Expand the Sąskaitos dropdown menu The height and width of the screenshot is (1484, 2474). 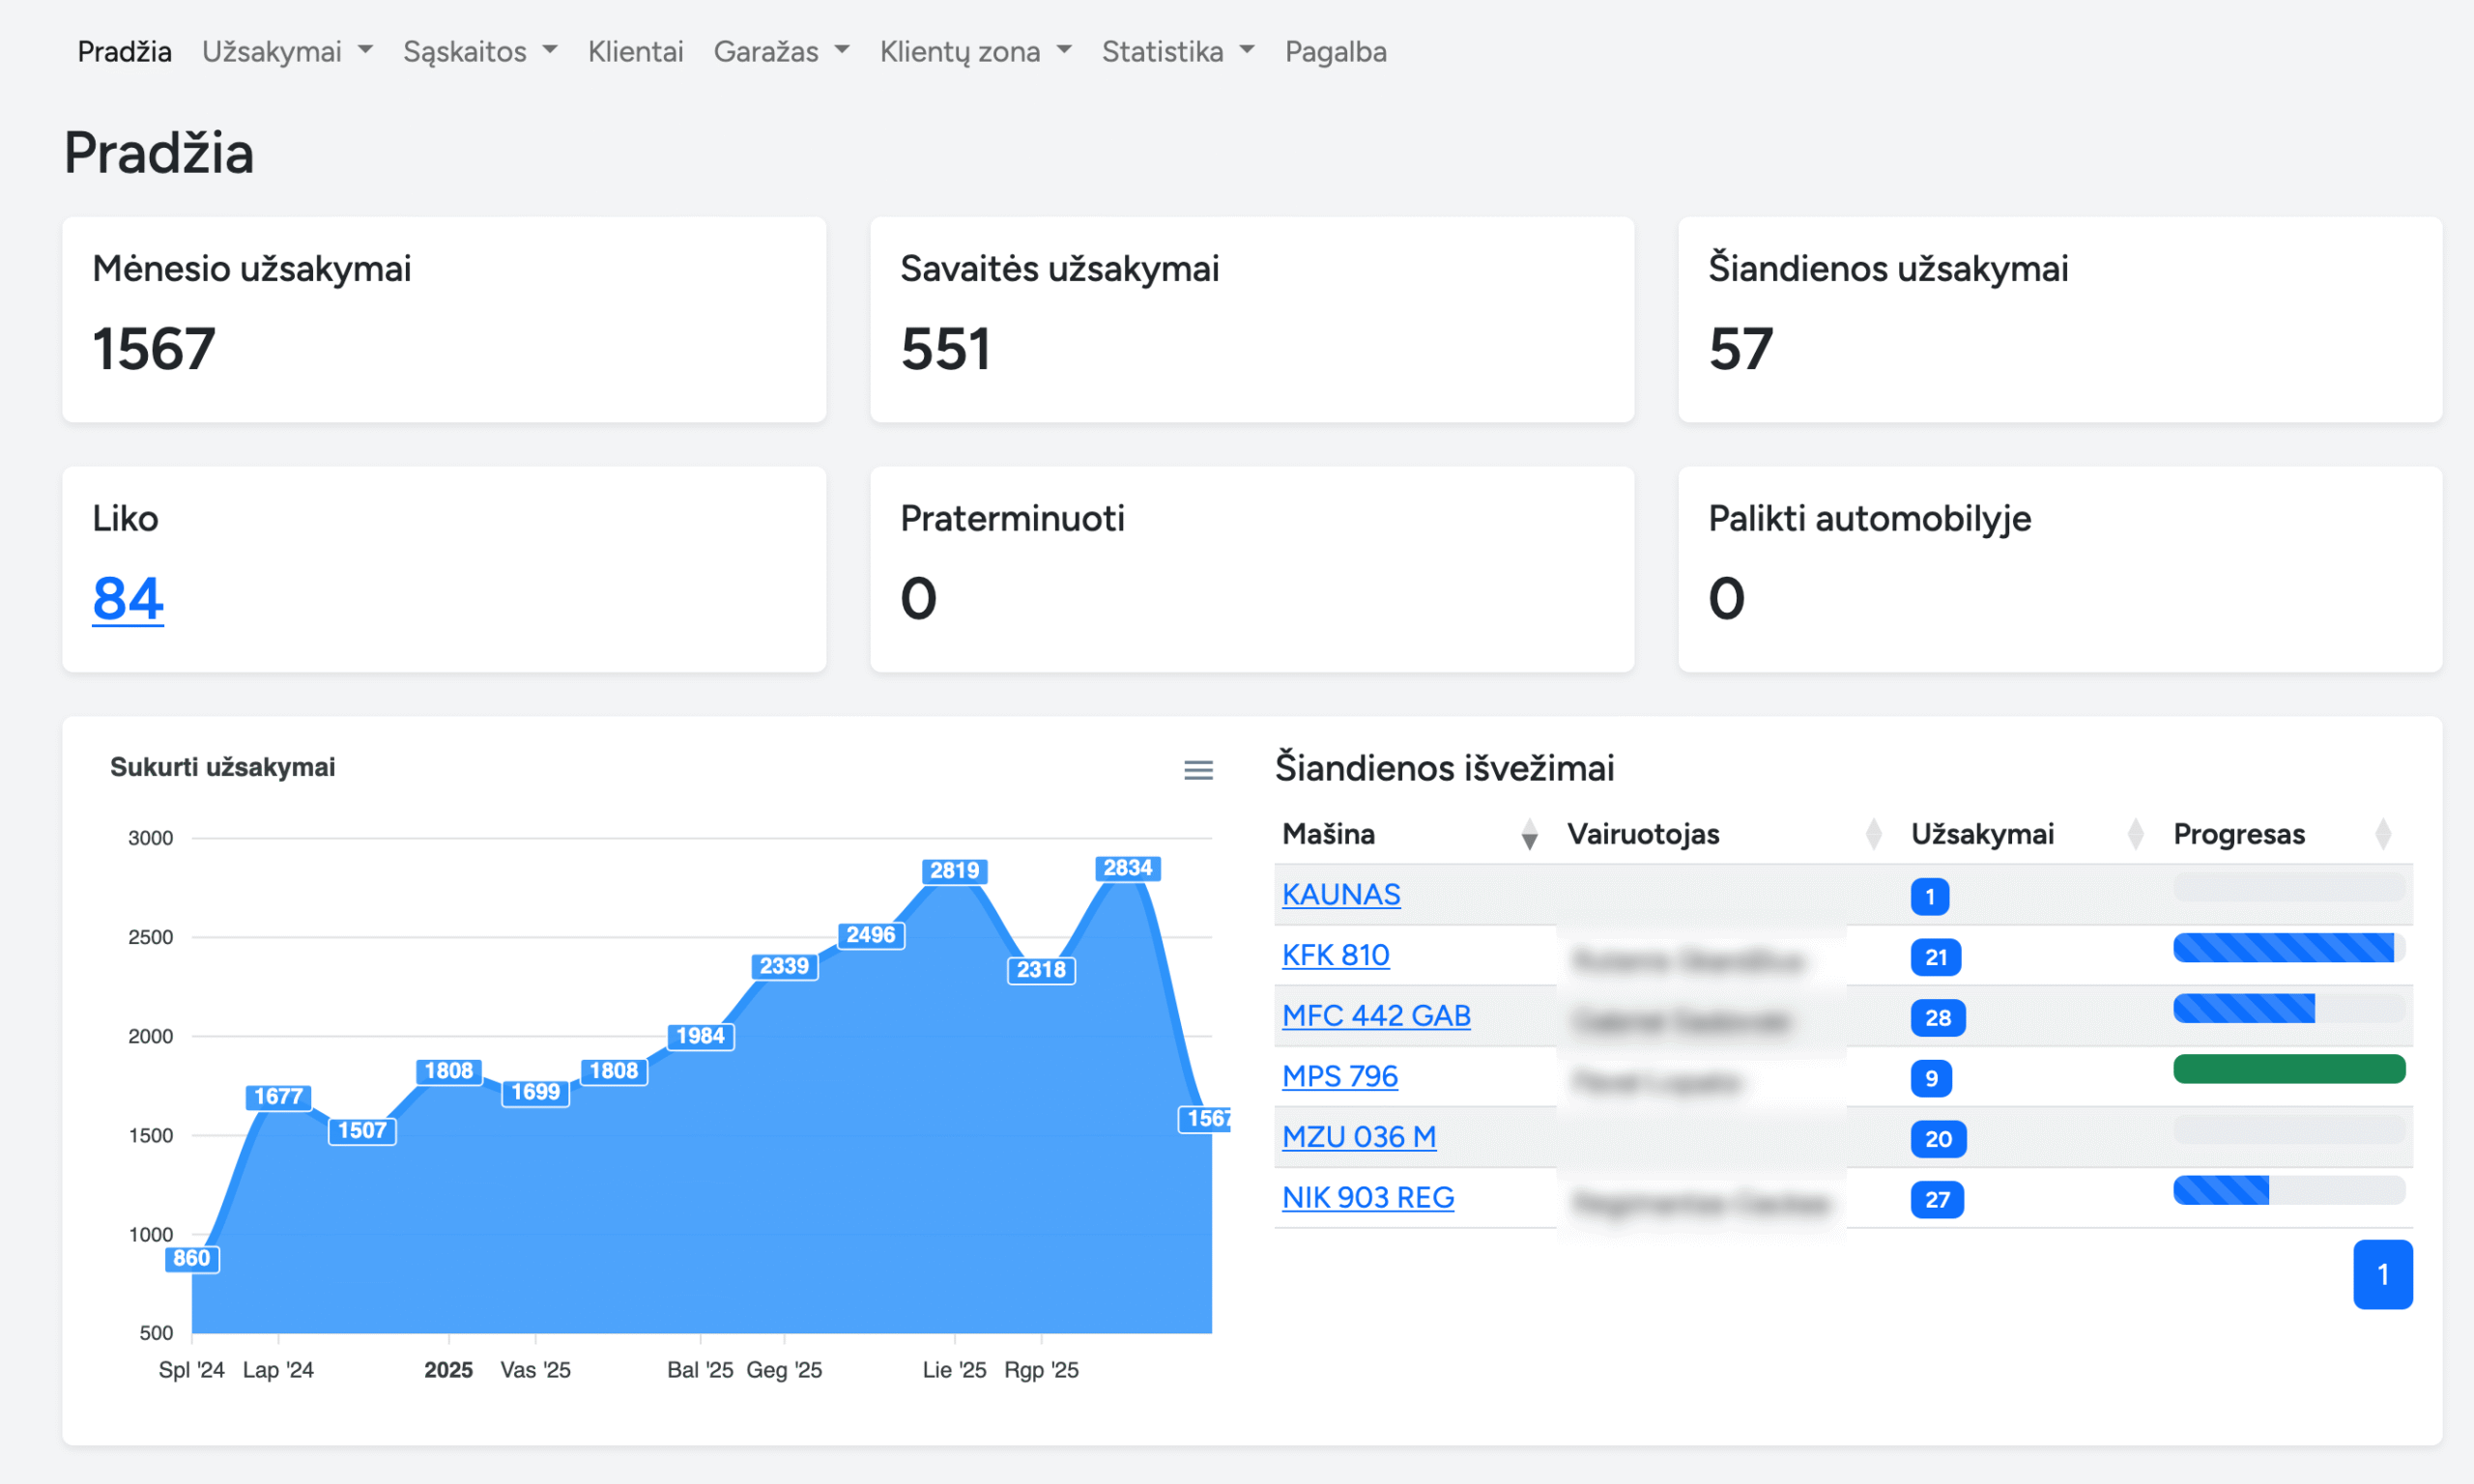point(480,51)
